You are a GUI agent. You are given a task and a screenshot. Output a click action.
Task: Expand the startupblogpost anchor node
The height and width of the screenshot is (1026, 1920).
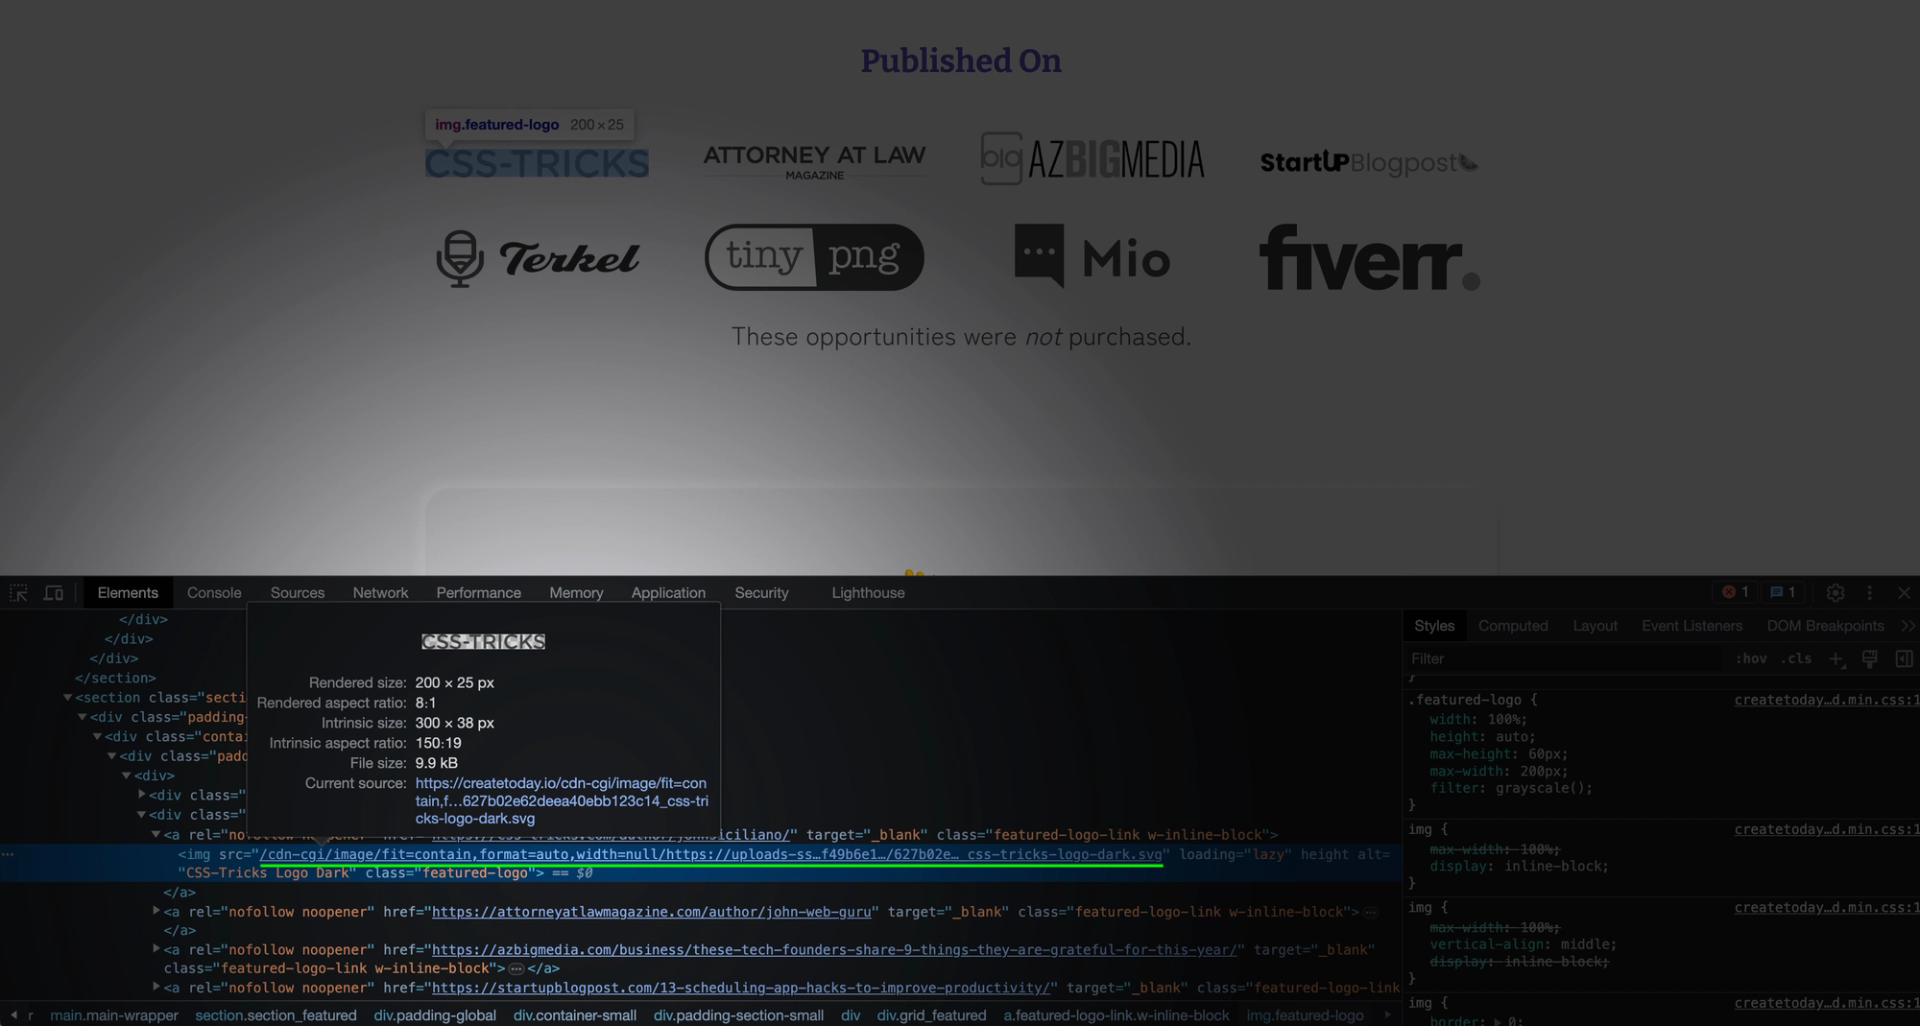click(x=156, y=988)
